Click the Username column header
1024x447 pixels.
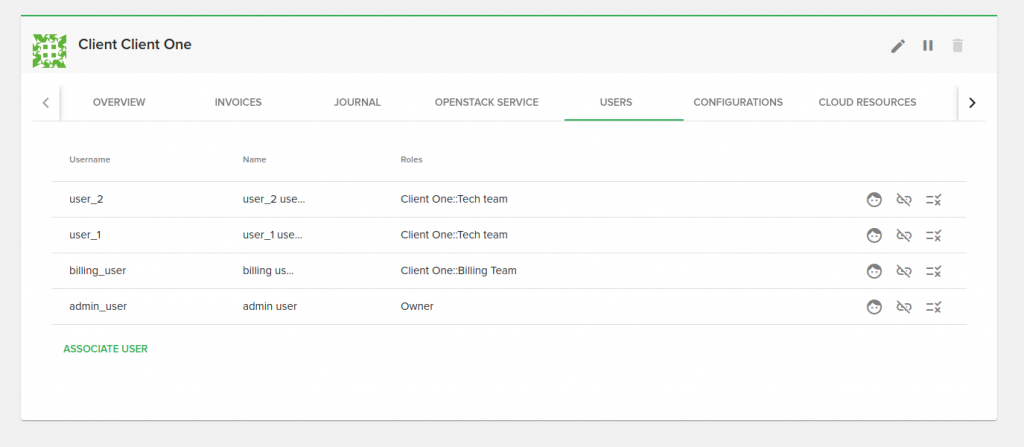(x=89, y=159)
